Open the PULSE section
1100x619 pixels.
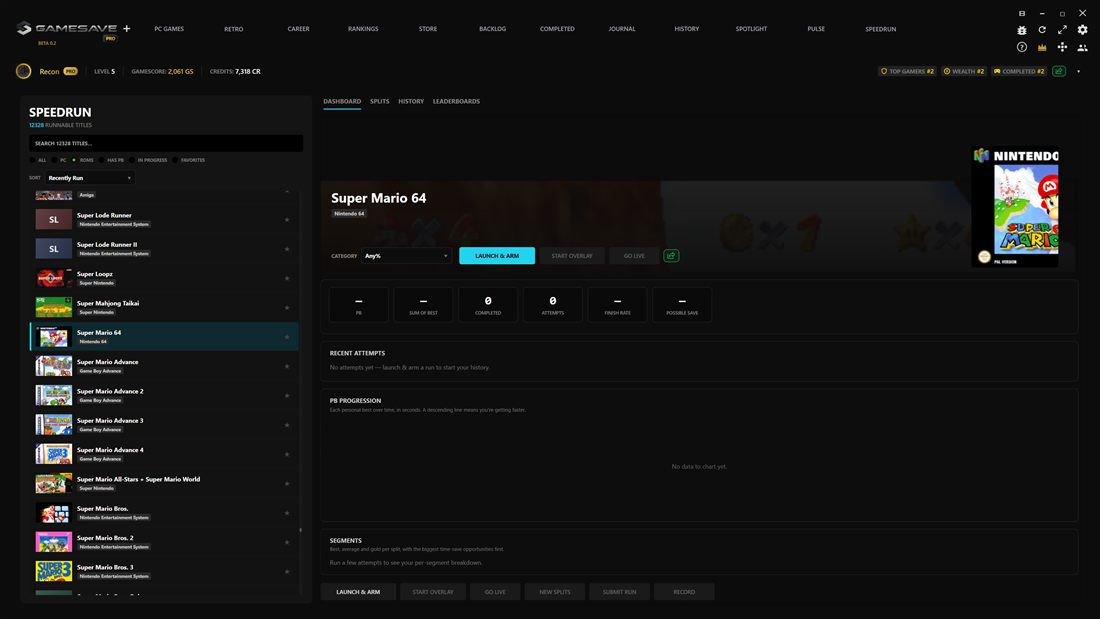coord(816,29)
